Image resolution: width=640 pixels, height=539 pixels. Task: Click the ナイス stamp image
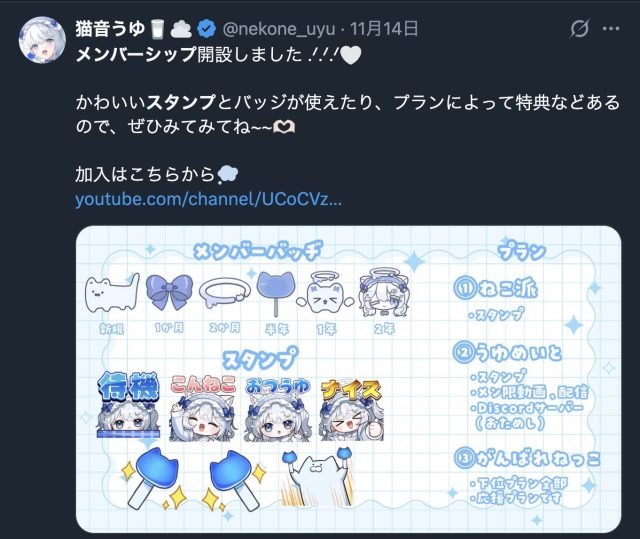tap(351, 409)
